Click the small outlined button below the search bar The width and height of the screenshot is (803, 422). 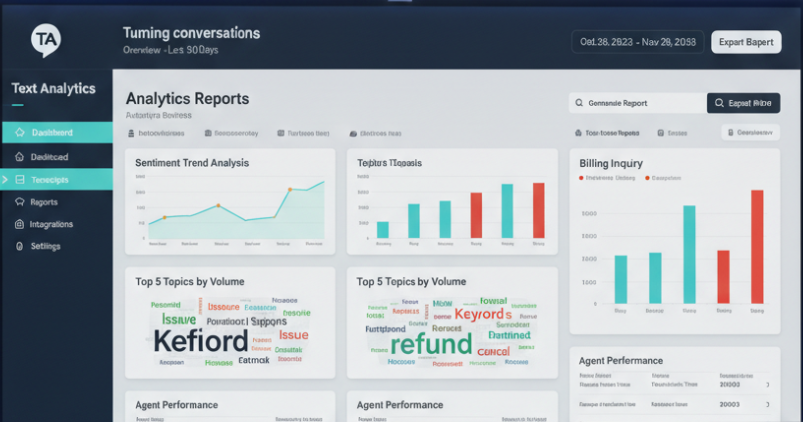click(750, 132)
